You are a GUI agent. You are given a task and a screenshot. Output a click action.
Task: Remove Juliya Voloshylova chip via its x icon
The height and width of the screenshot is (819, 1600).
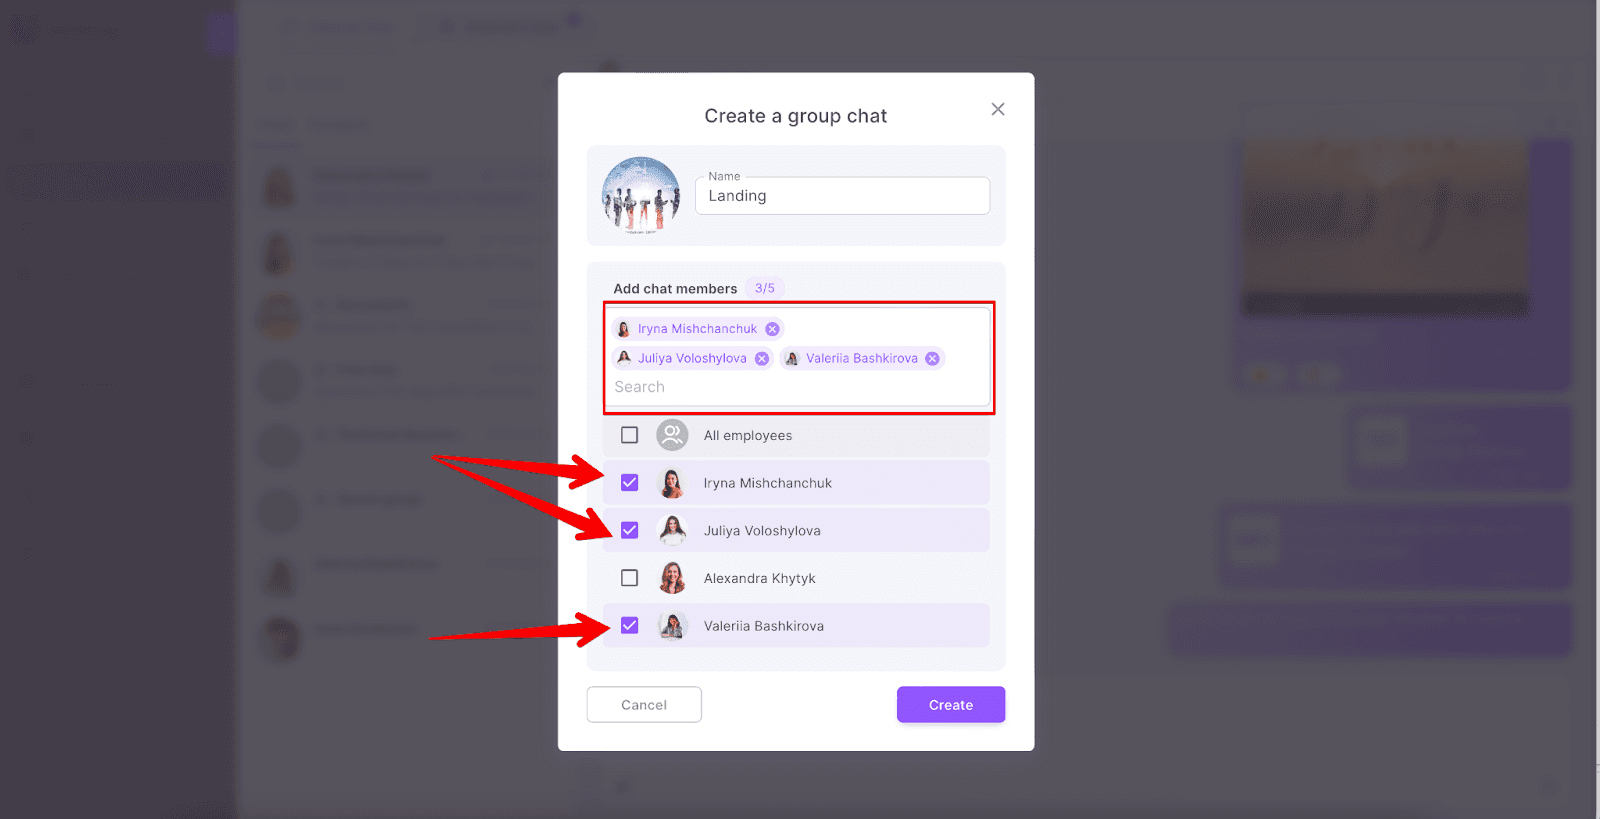pos(762,358)
